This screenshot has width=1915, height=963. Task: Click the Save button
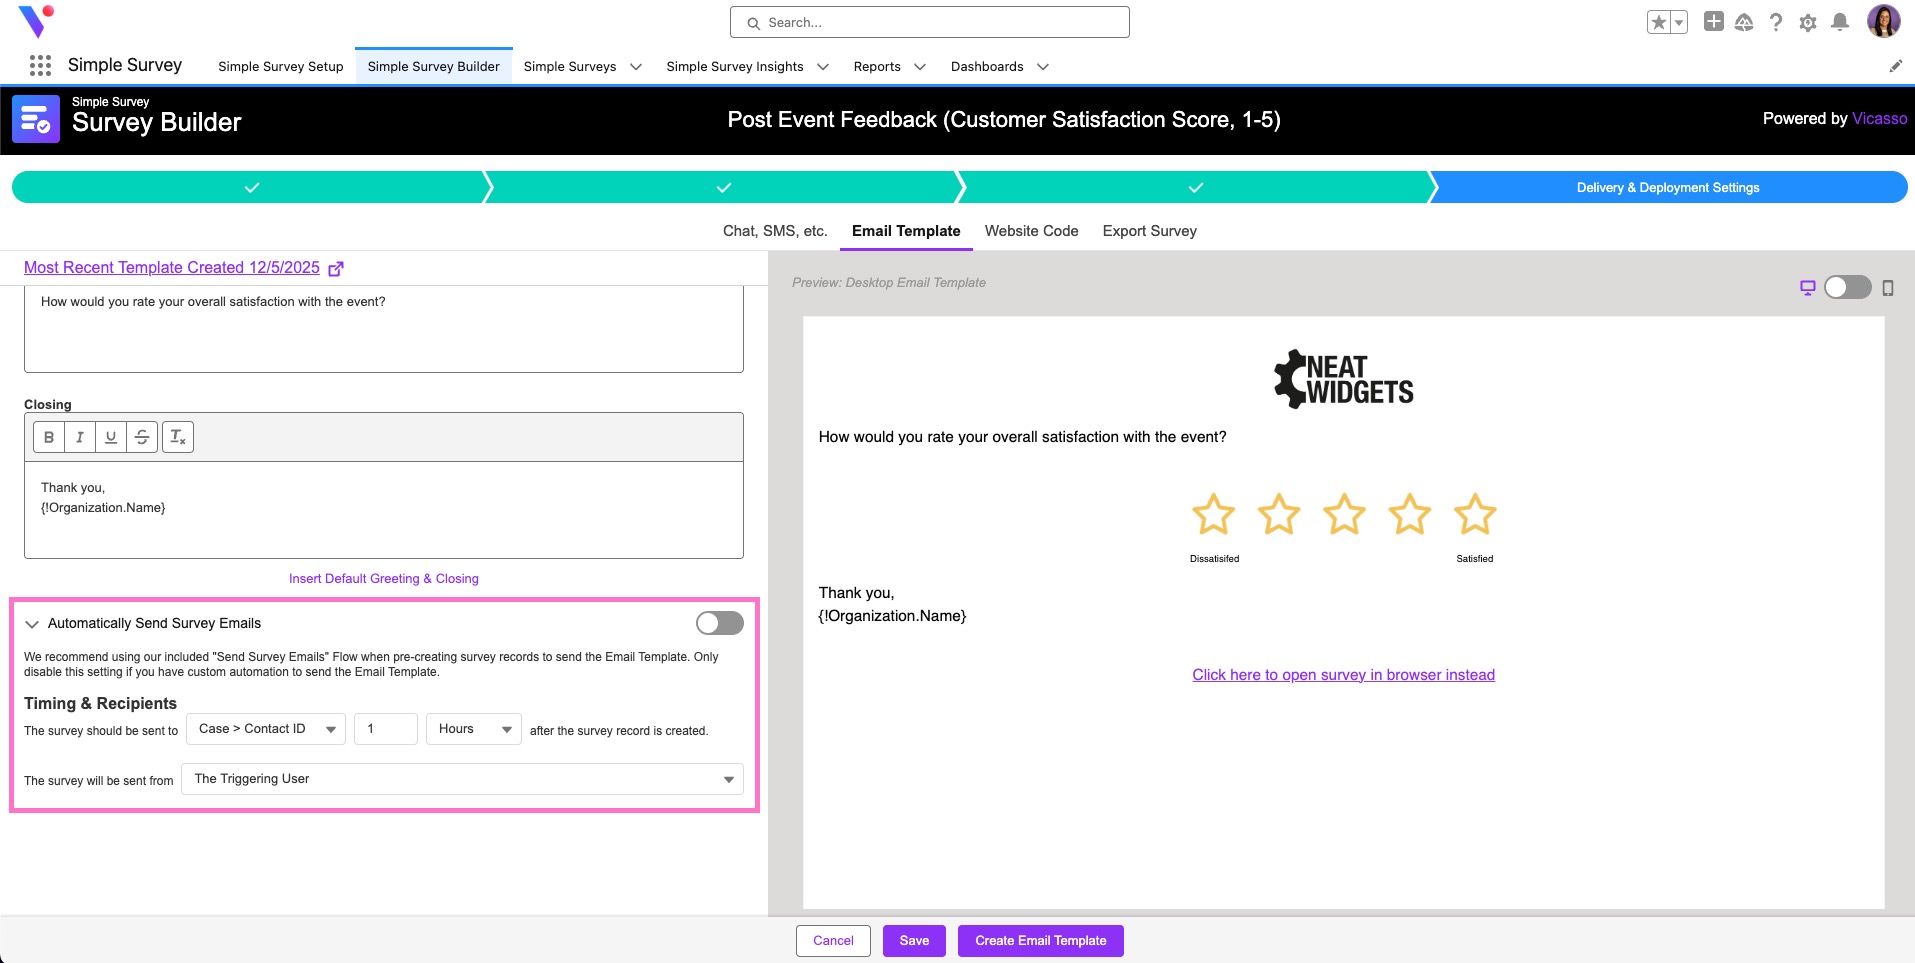point(914,941)
